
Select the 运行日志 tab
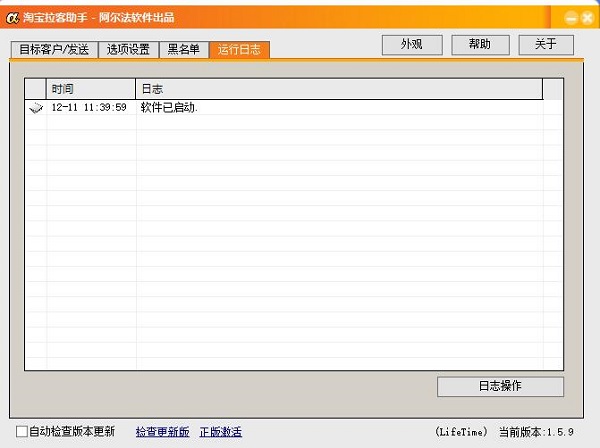(240, 50)
